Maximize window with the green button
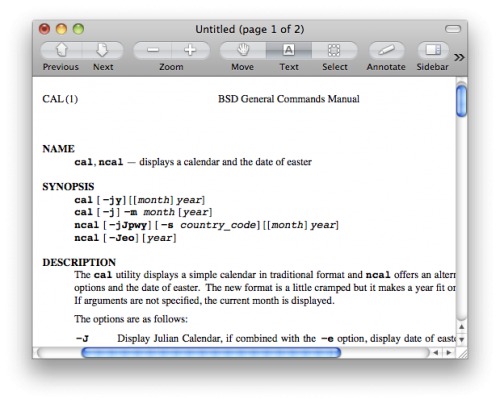The image size is (500, 403). click(x=78, y=29)
